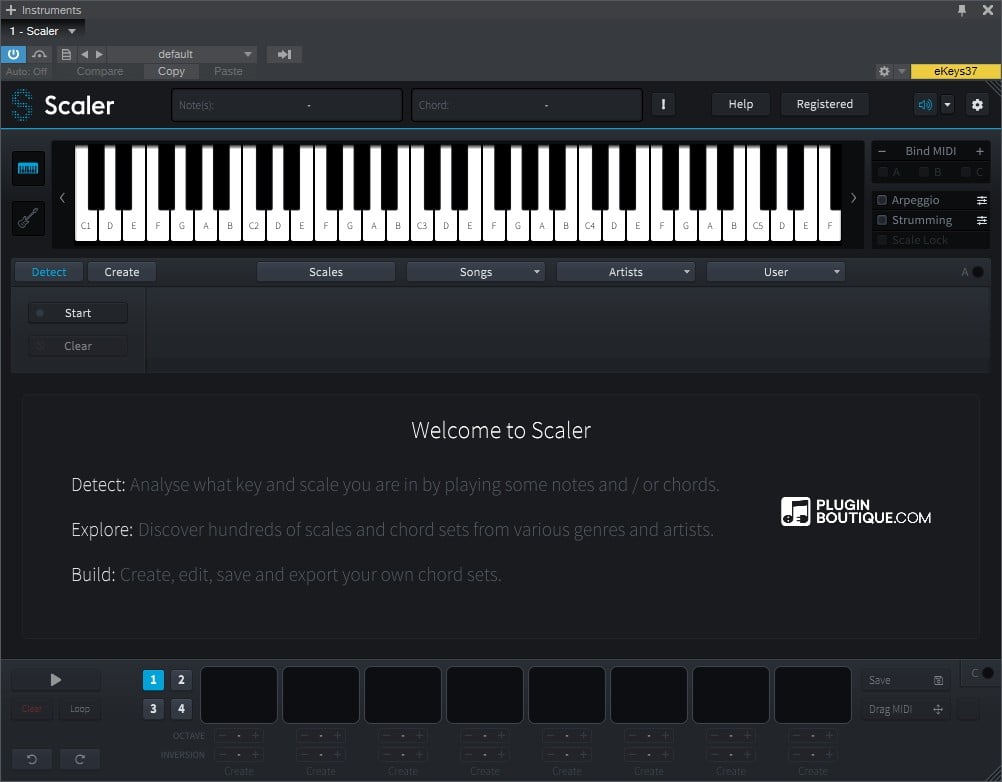Click the first empty chord pad
The image size is (1002, 782).
[x=239, y=695]
